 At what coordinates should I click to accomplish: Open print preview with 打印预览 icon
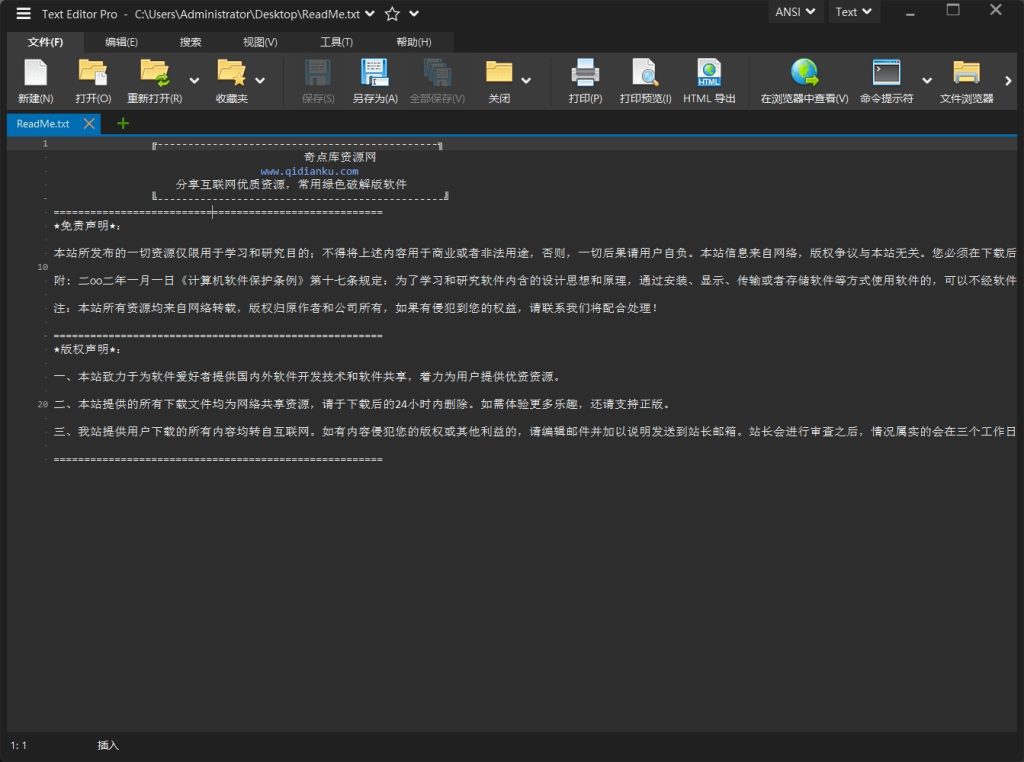pyautogui.click(x=645, y=74)
